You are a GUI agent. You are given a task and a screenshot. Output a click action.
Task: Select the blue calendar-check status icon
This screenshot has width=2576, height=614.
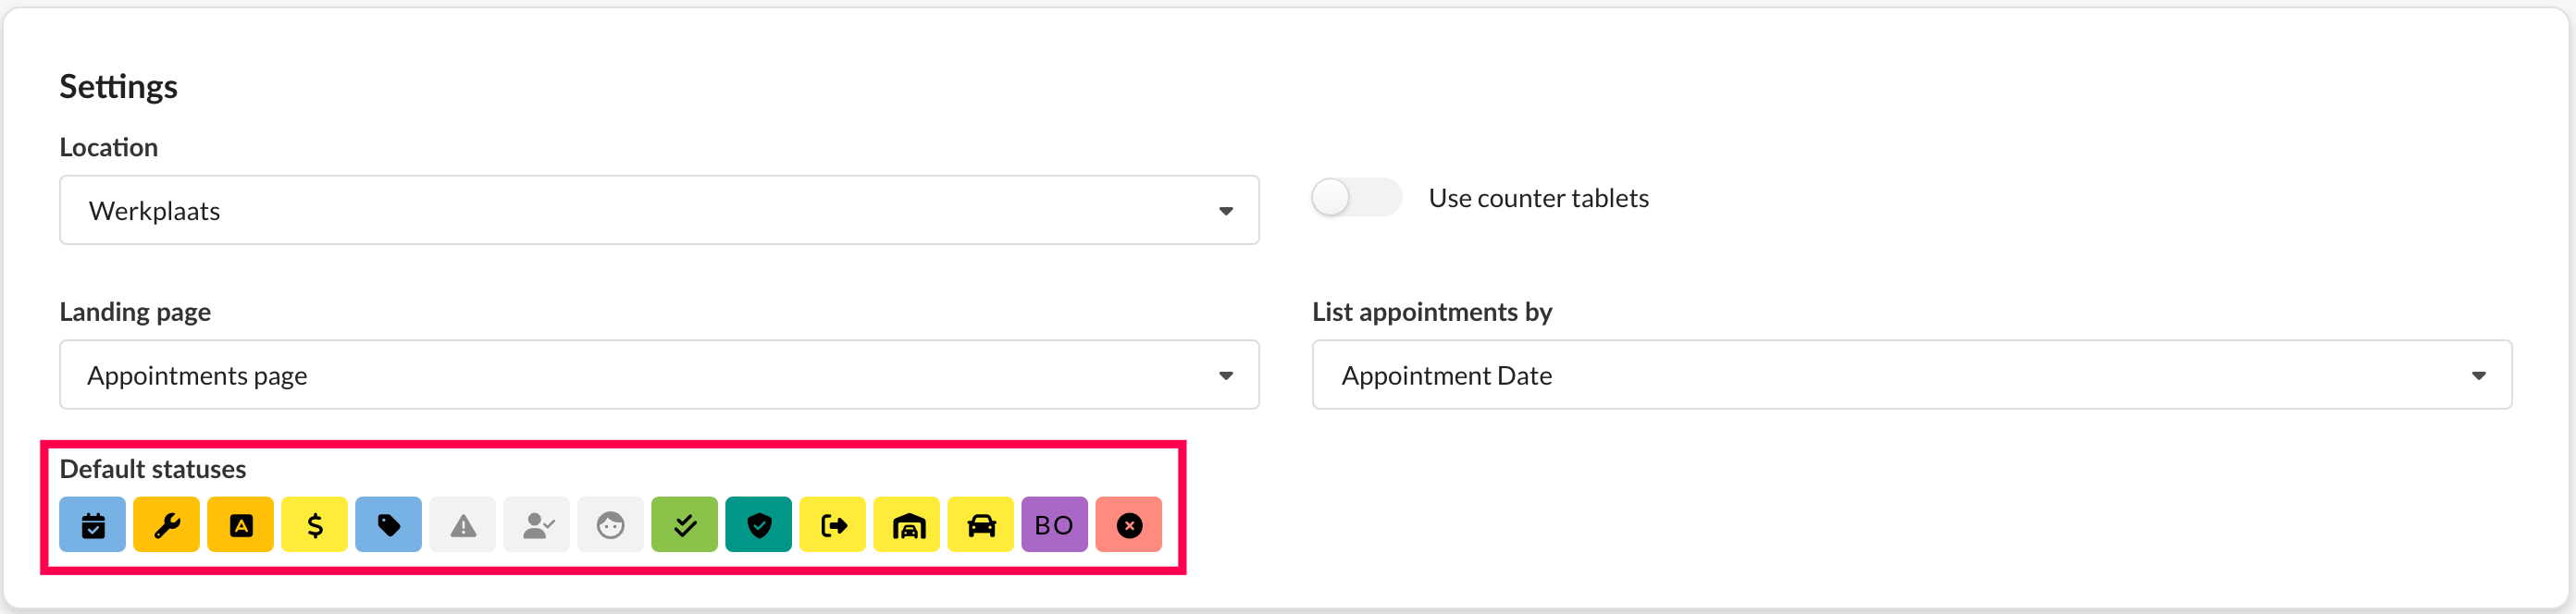pos(93,525)
